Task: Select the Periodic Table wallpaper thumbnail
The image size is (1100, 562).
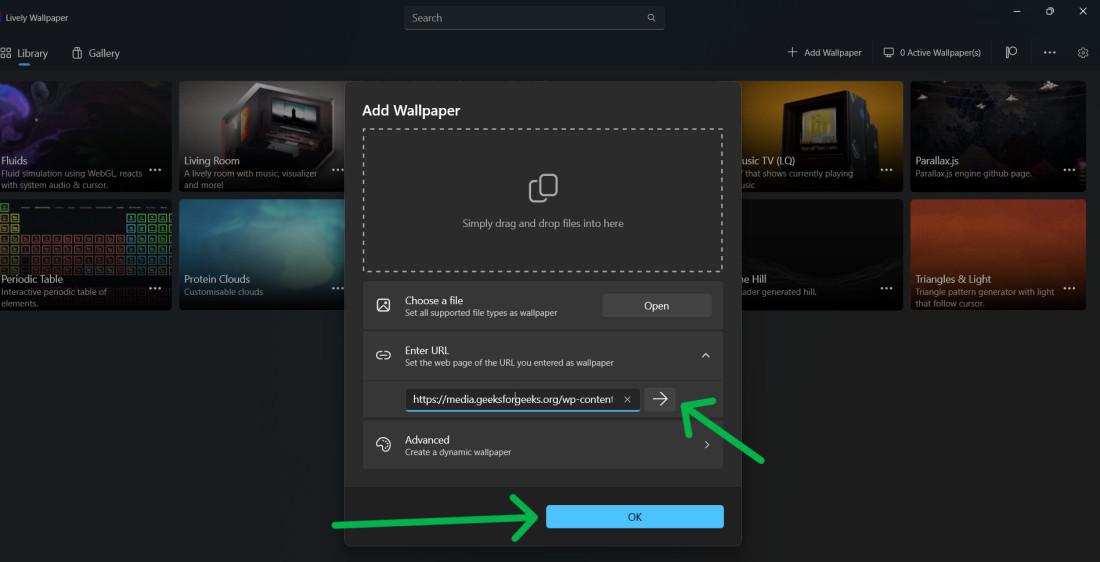Action: point(86,255)
